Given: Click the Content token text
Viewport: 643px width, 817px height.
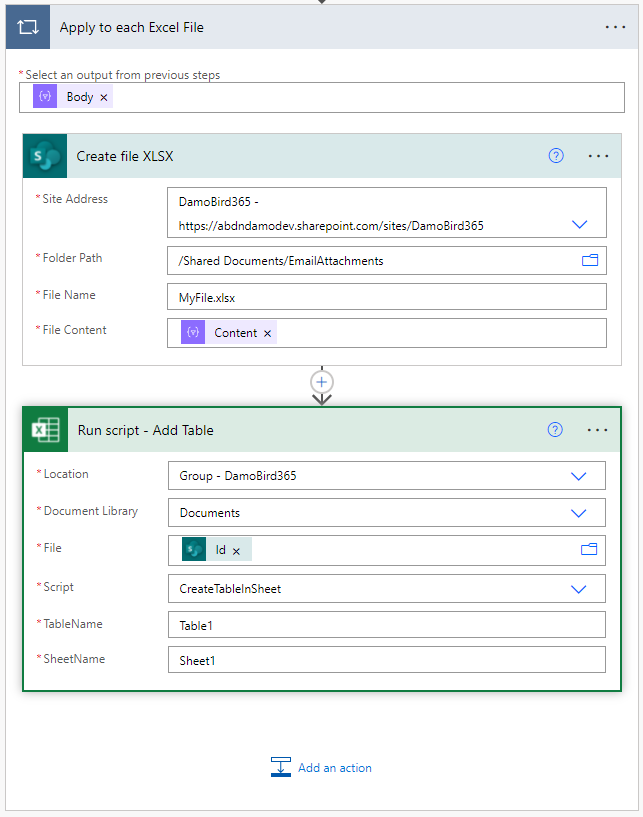Looking at the screenshot, I should (x=236, y=333).
